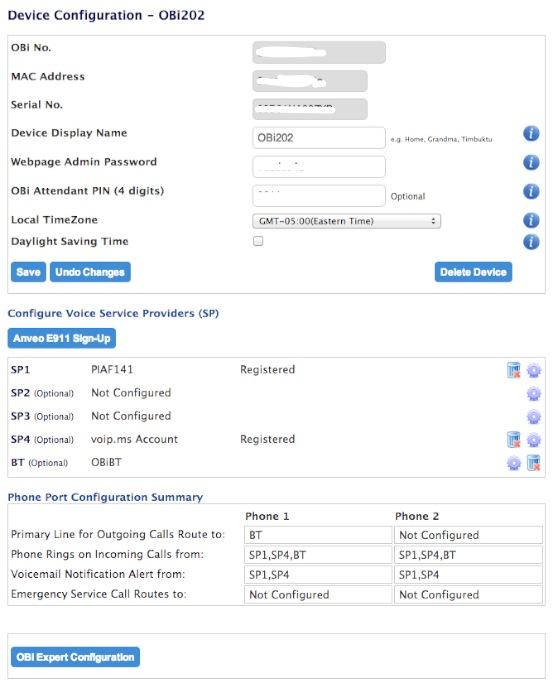This screenshot has width=558, height=688.
Task: Open the Local TimeZone dropdown
Action: point(347,221)
